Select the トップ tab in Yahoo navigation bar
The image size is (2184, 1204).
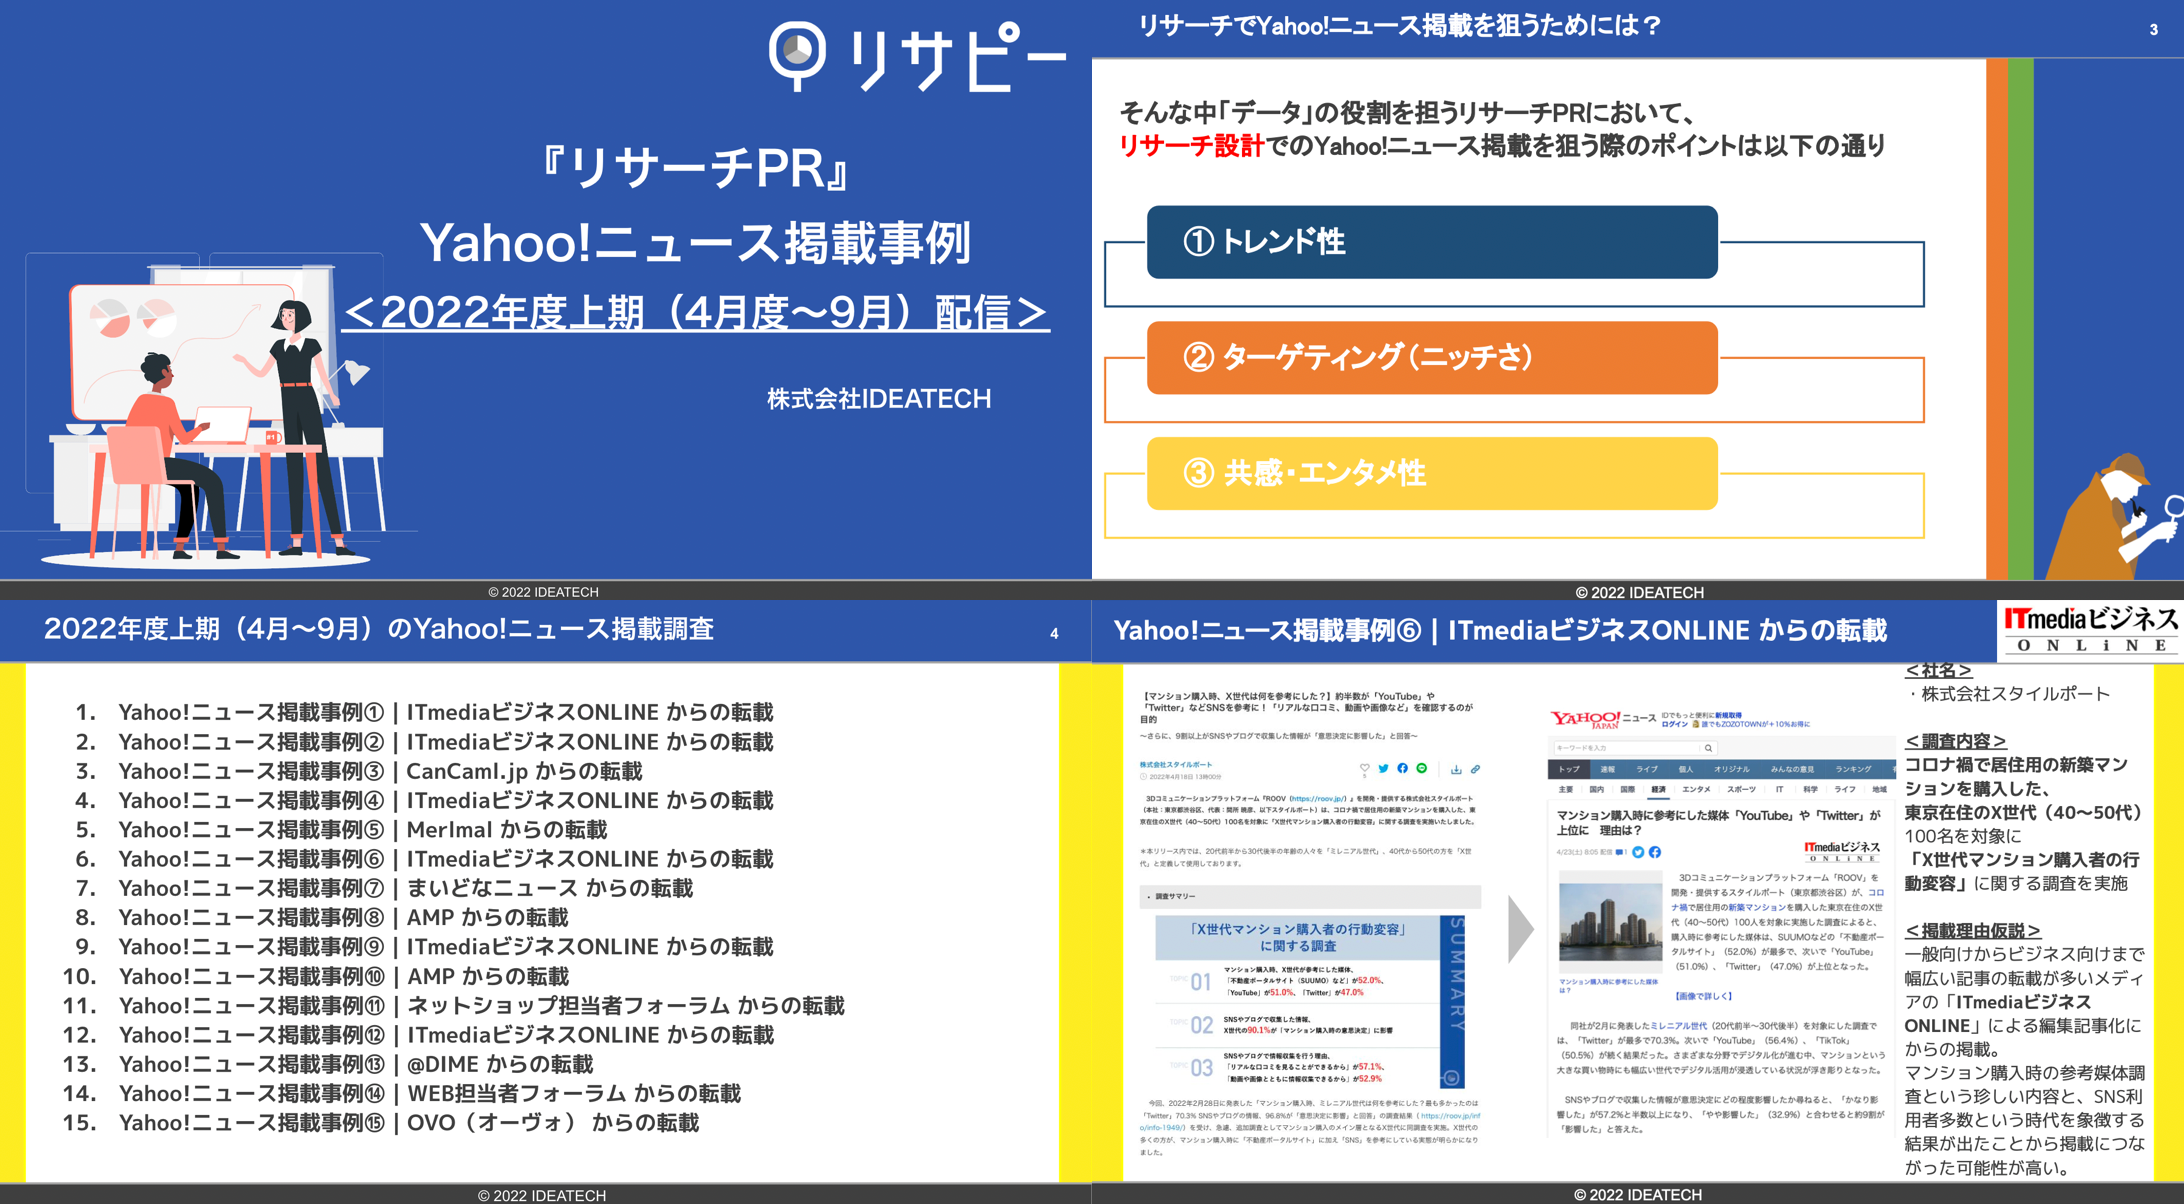[x=1569, y=769]
